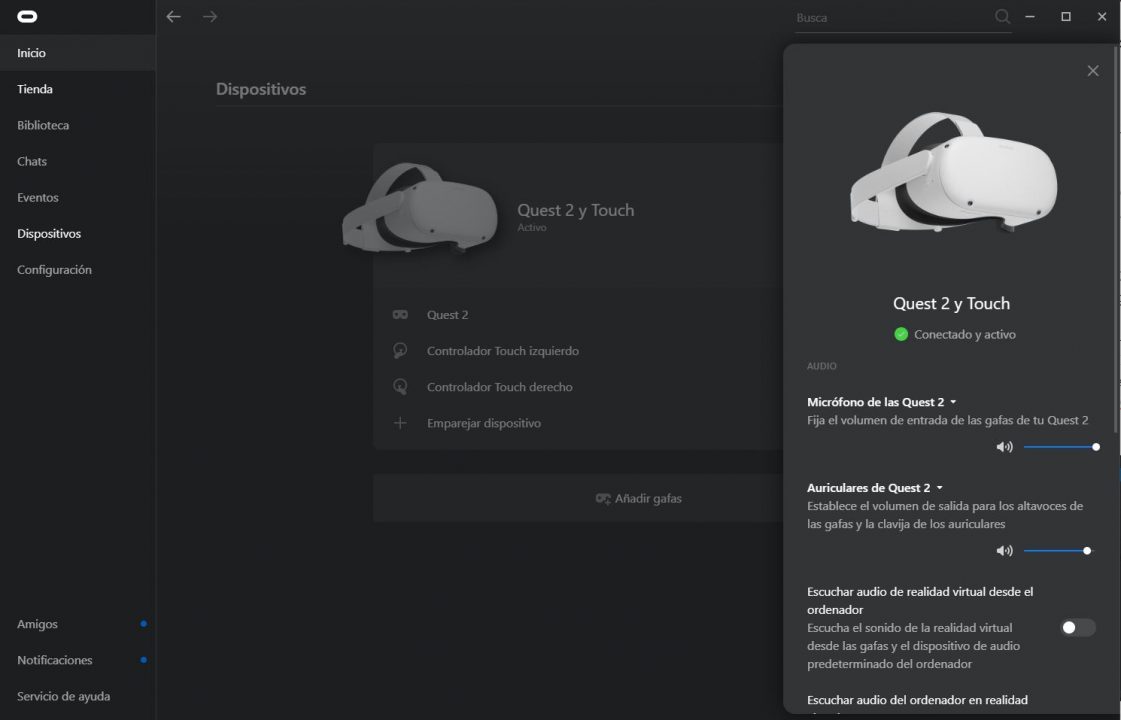Screen dimensions: 1121x720
Task: Click the back navigation arrow
Action: pyautogui.click(x=173, y=17)
